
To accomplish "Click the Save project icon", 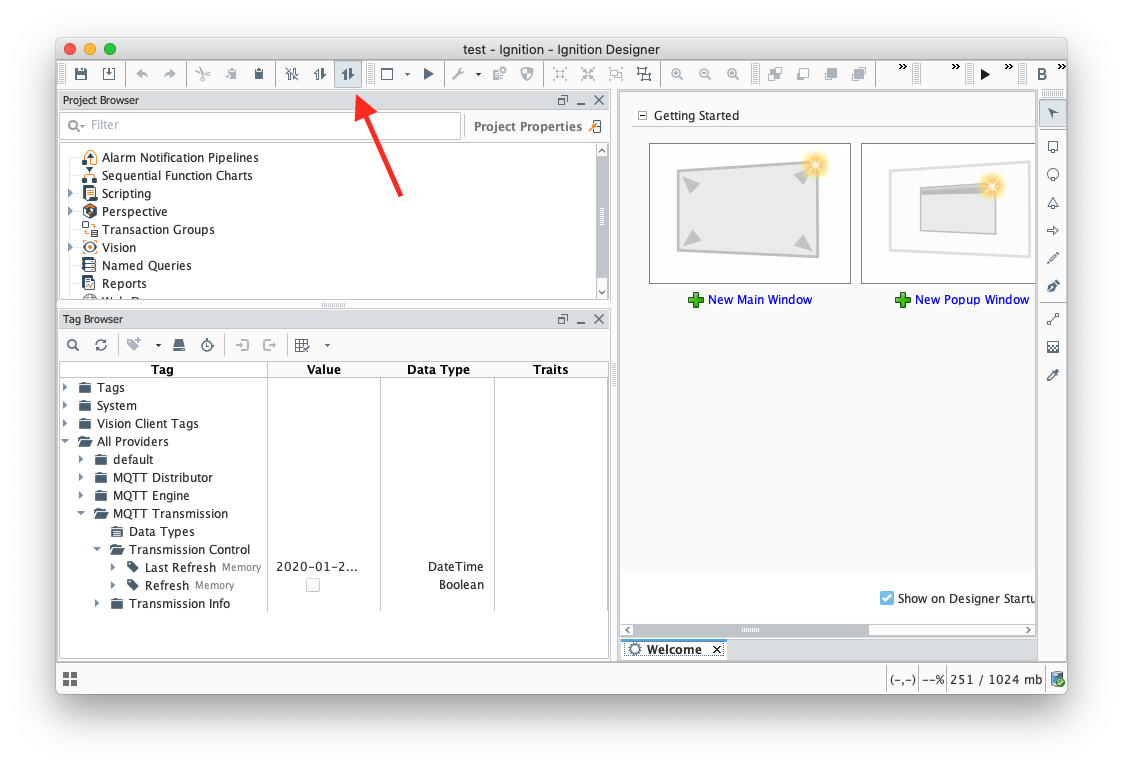I will pos(81,74).
